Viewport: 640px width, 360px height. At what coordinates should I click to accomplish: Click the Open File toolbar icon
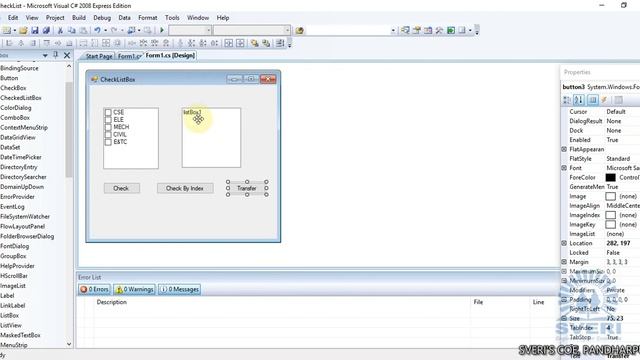23,30
